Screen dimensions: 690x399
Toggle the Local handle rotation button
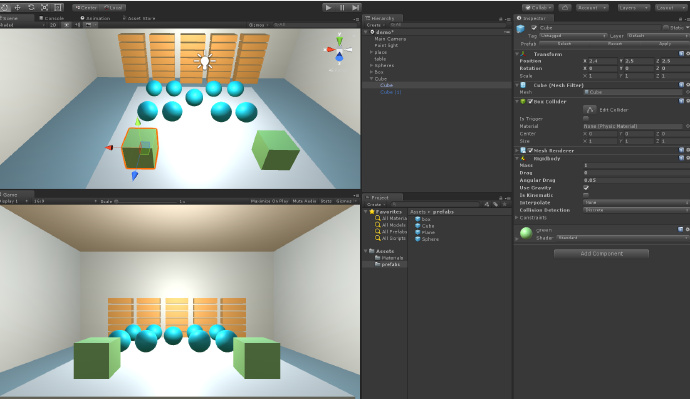pos(114,8)
